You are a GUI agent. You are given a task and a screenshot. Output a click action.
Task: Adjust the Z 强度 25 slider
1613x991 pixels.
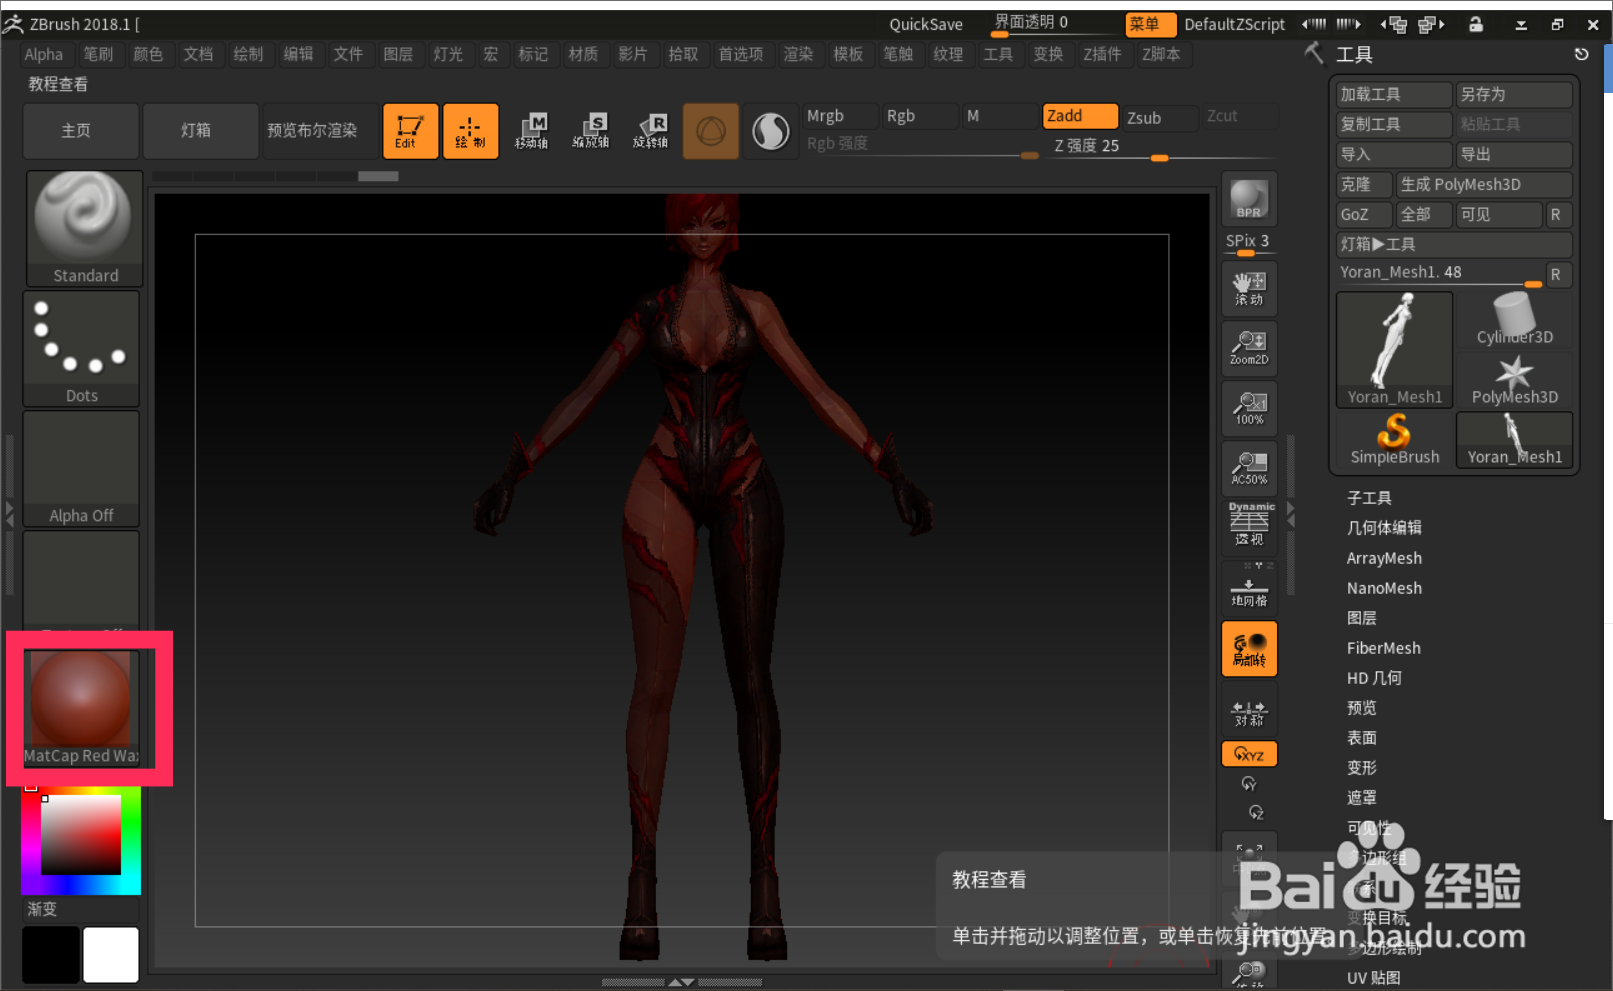click(1160, 147)
